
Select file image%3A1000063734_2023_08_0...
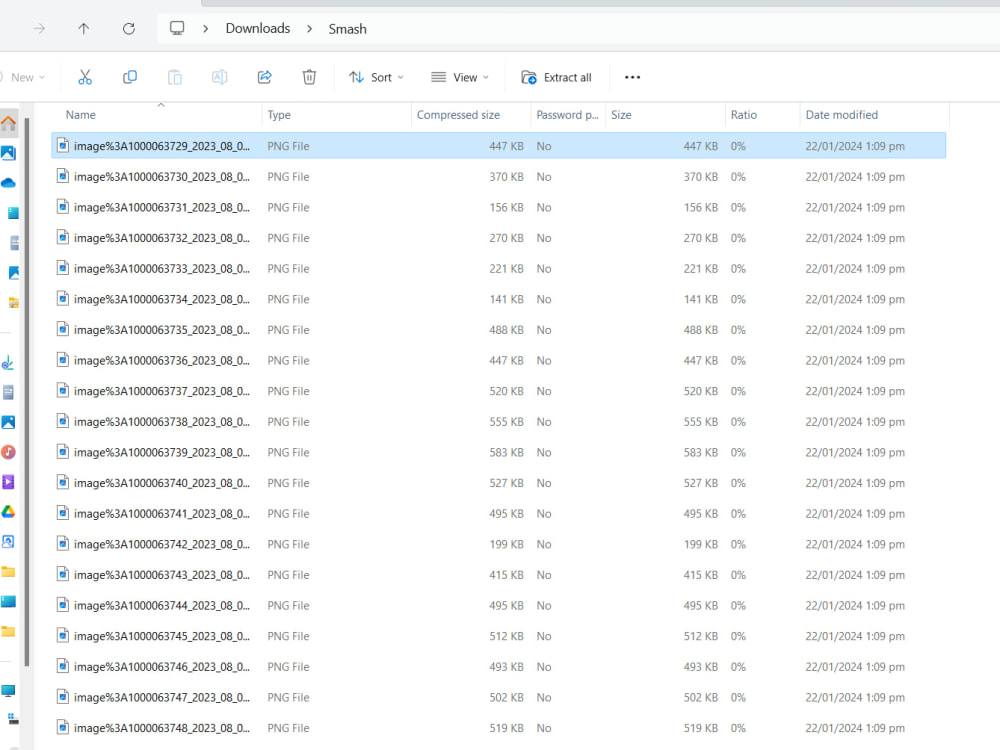click(498, 299)
